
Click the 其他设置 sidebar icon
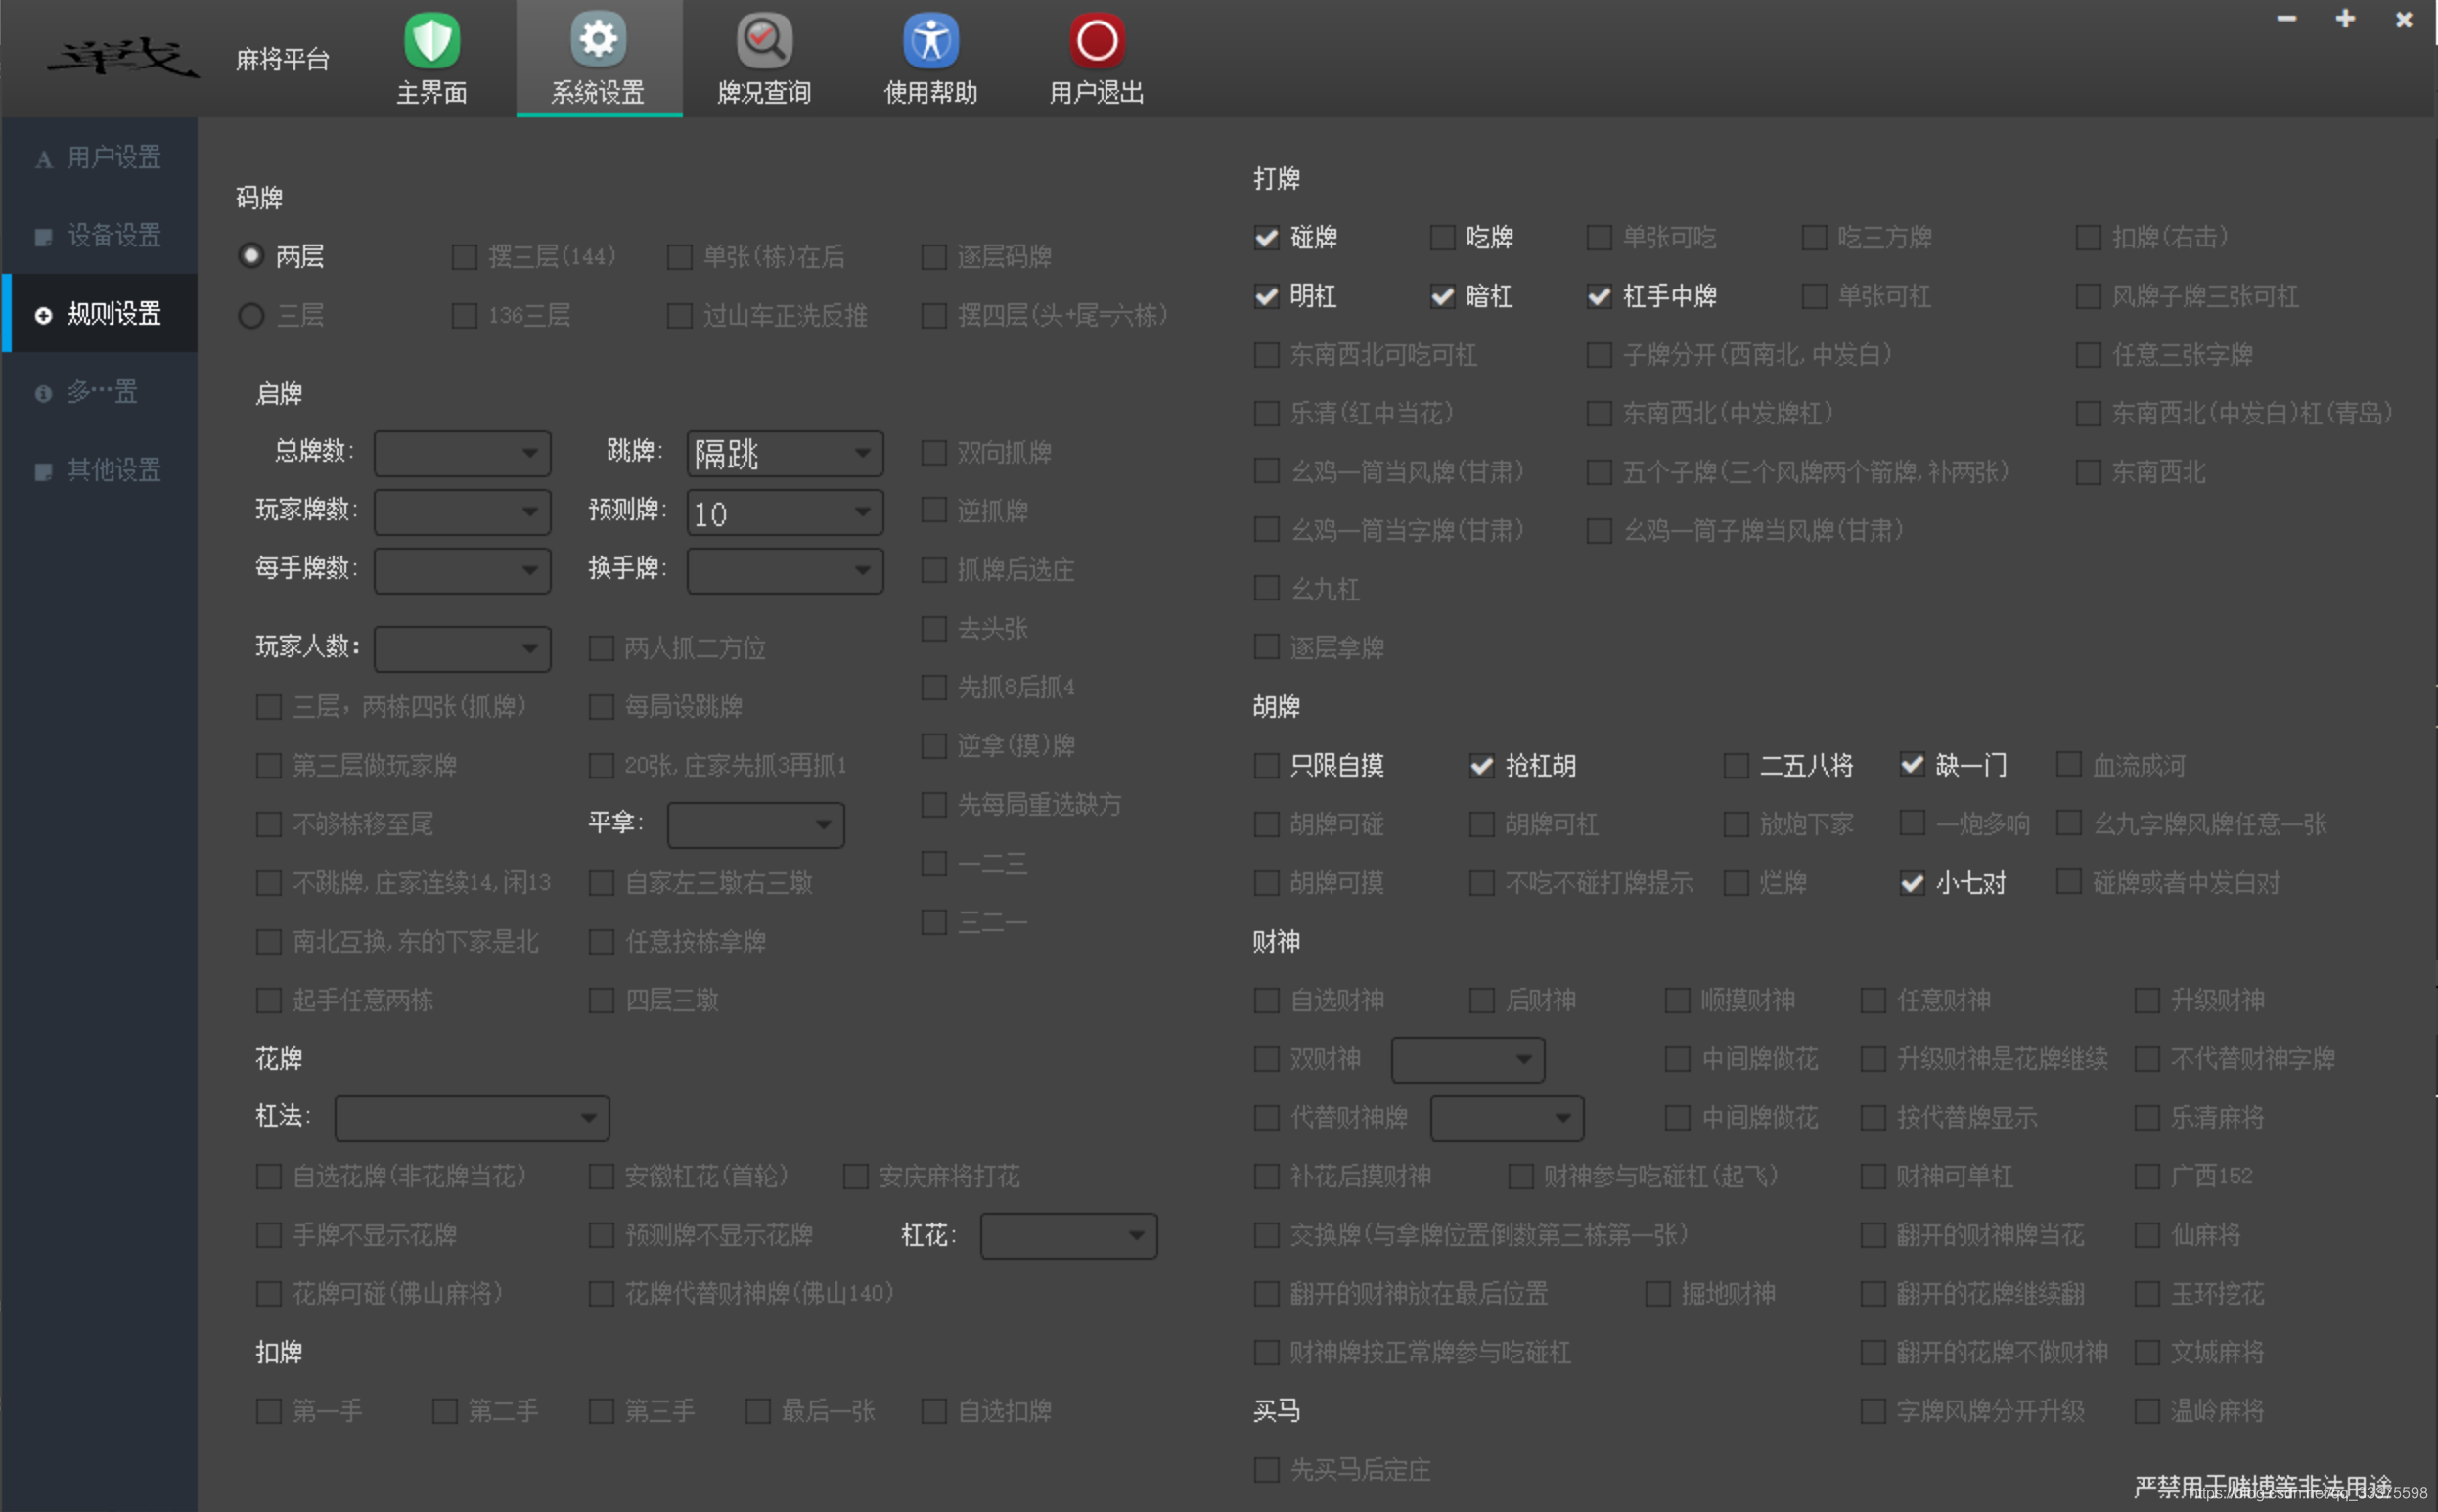click(43, 472)
